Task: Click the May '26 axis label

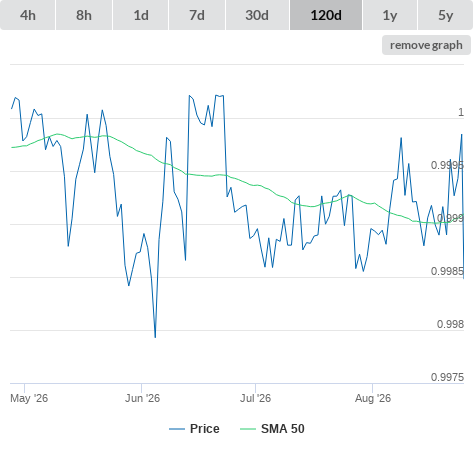Action: [x=29, y=398]
